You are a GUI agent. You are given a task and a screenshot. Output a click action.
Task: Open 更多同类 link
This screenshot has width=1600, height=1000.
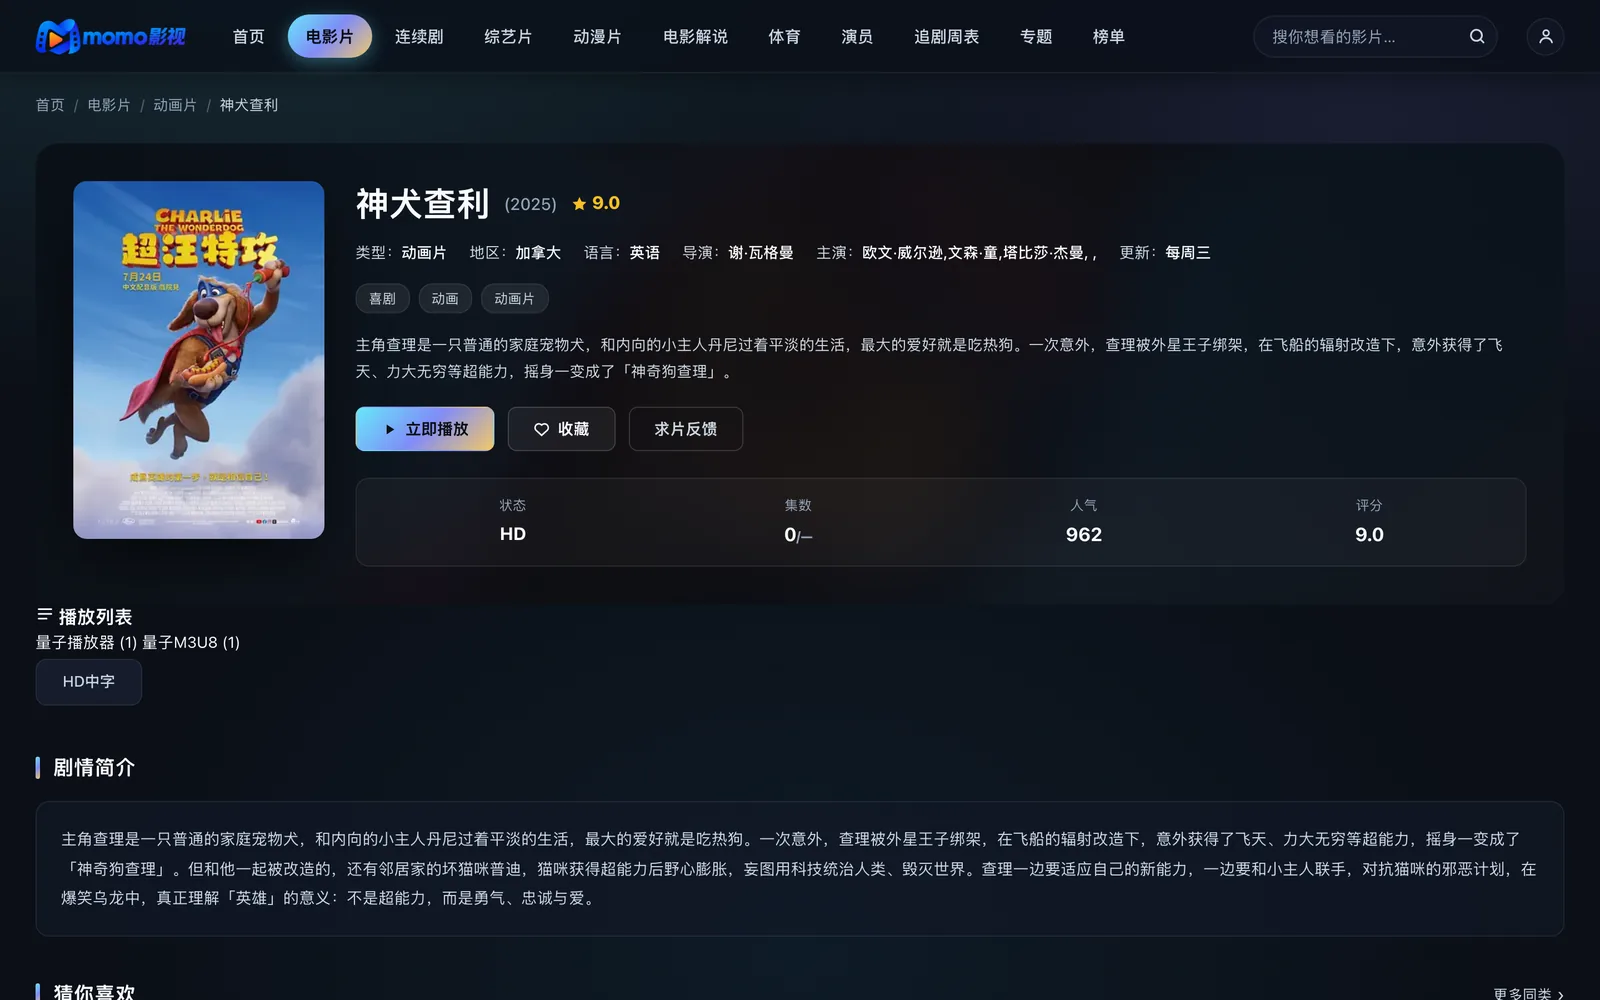point(1528,994)
